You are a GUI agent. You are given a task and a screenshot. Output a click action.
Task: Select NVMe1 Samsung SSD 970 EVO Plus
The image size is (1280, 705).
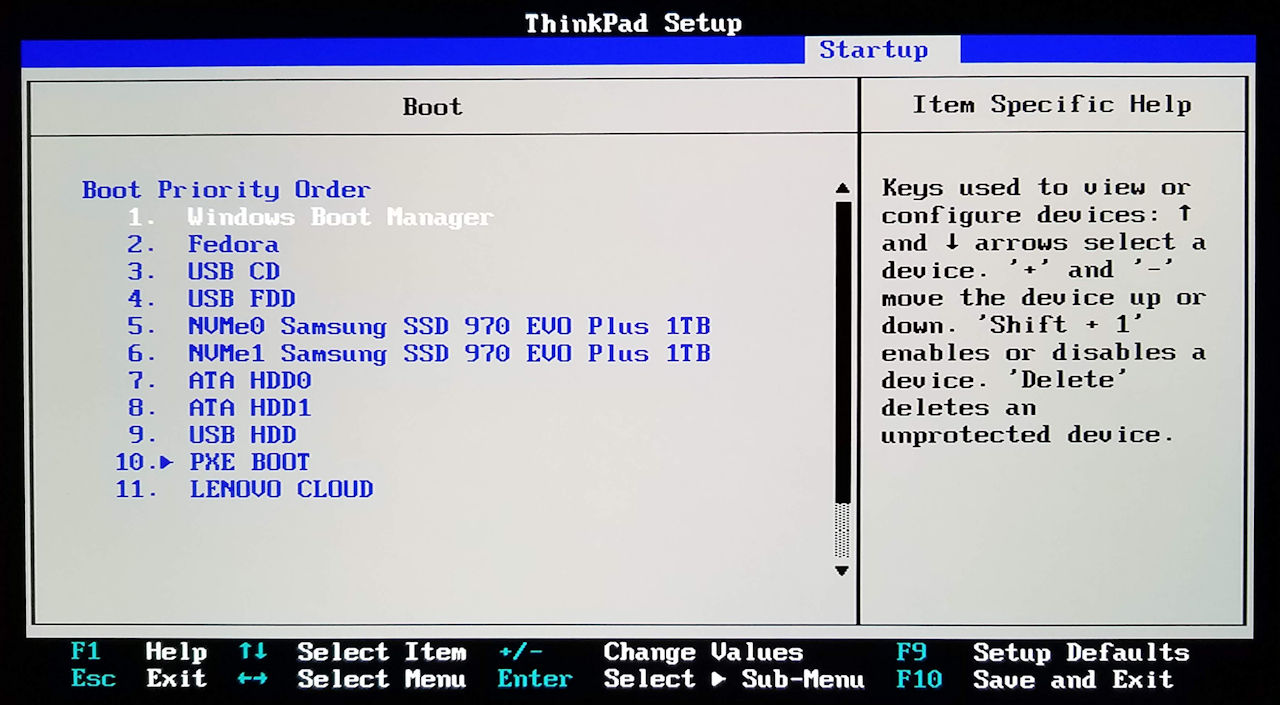(x=449, y=353)
